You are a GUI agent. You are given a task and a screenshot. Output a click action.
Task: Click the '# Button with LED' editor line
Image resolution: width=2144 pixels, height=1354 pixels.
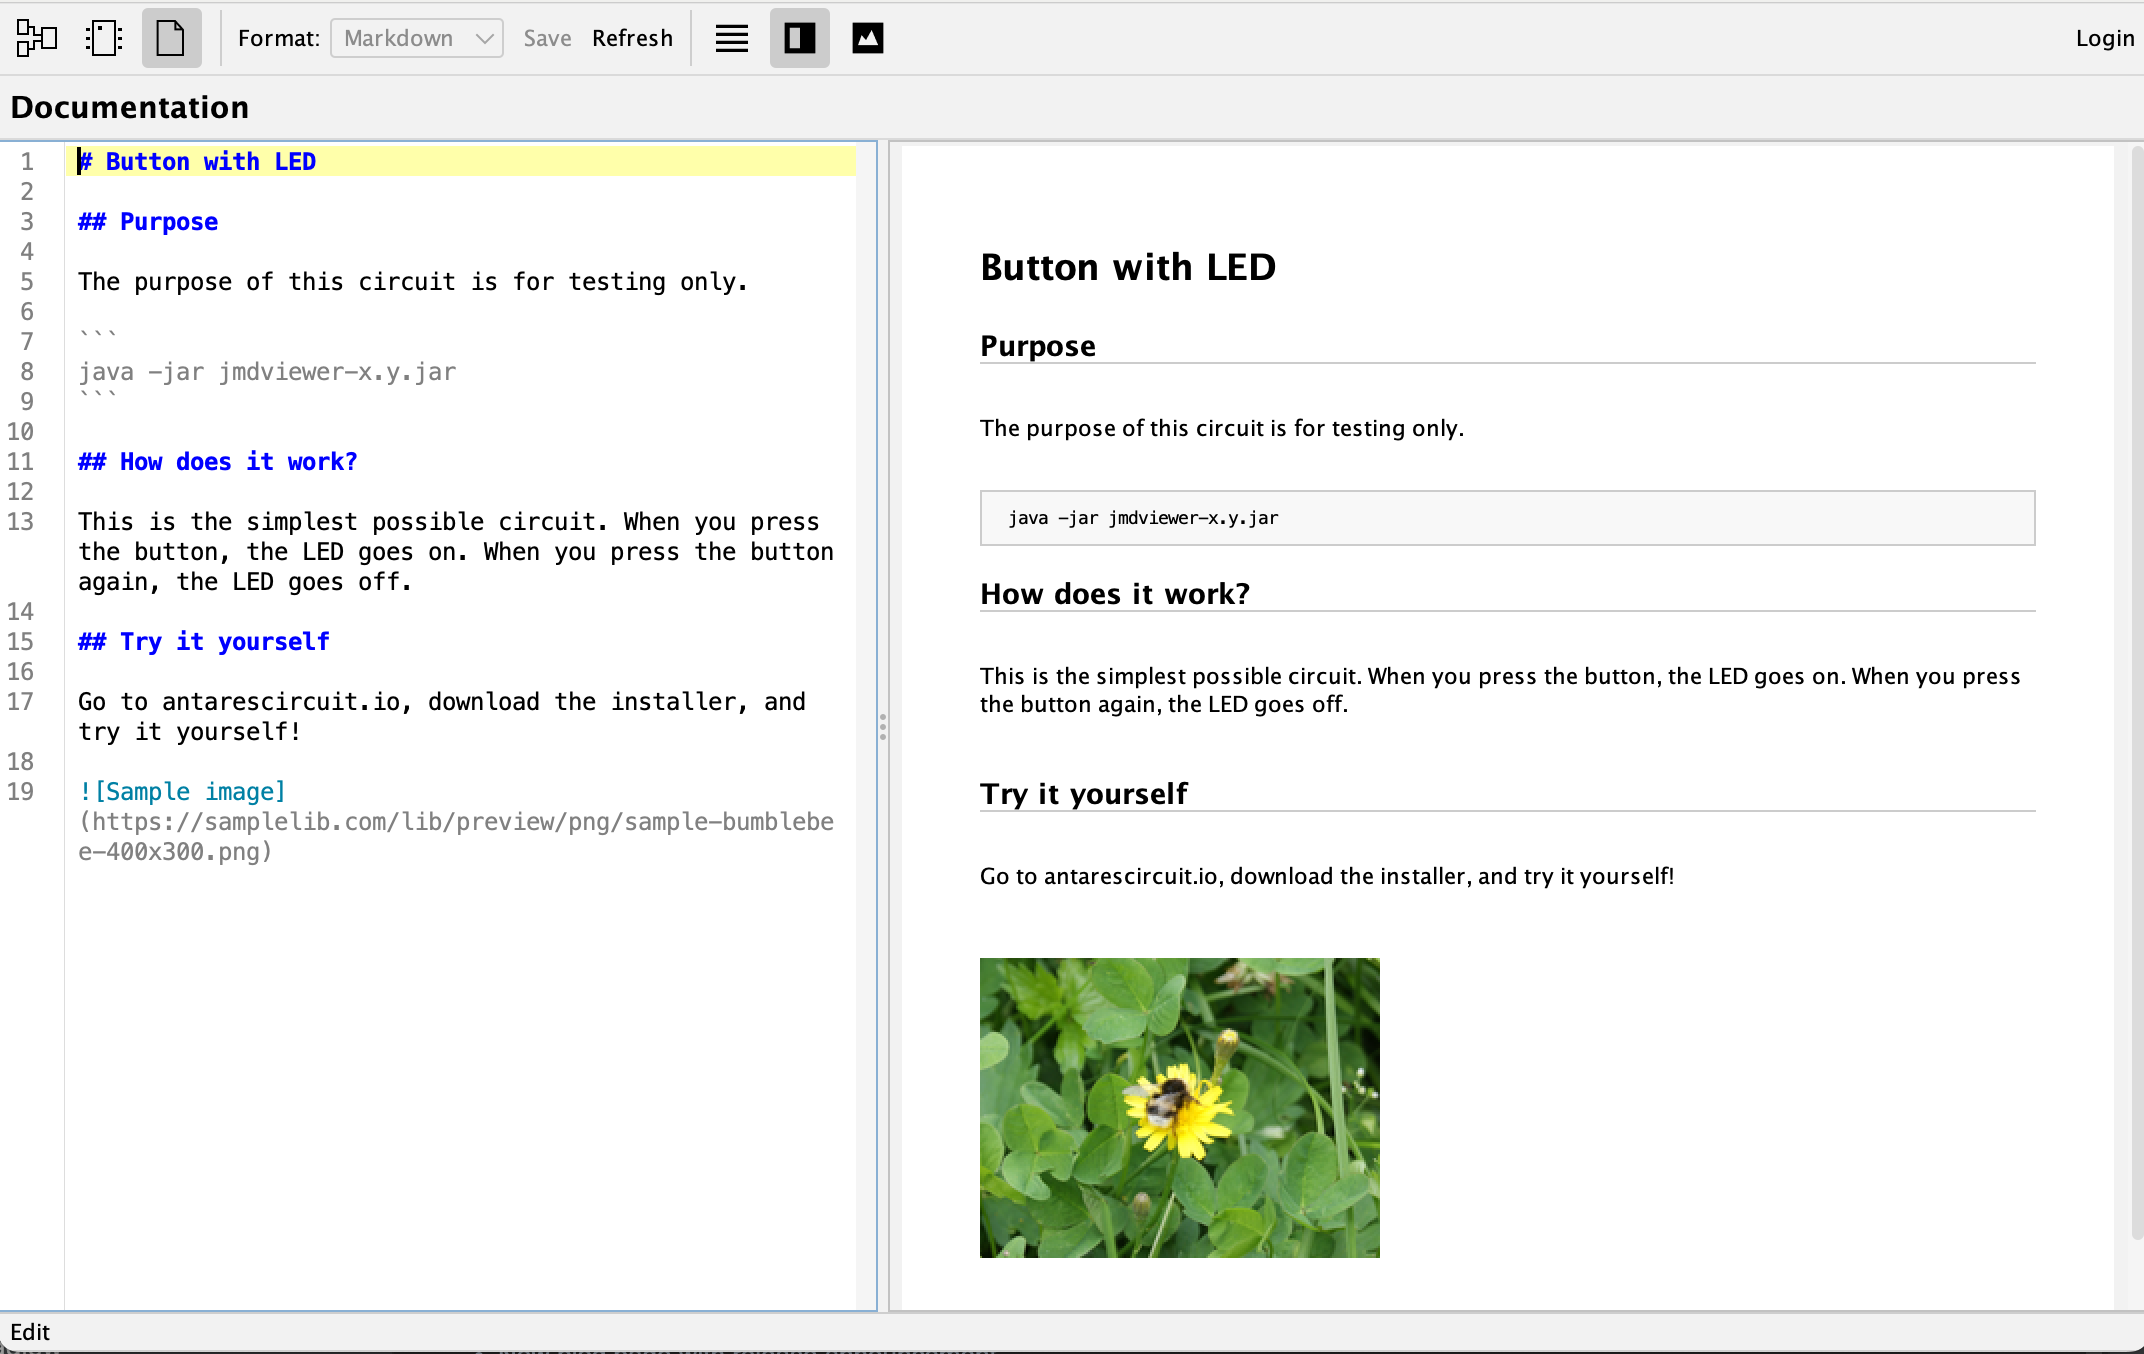(197, 161)
